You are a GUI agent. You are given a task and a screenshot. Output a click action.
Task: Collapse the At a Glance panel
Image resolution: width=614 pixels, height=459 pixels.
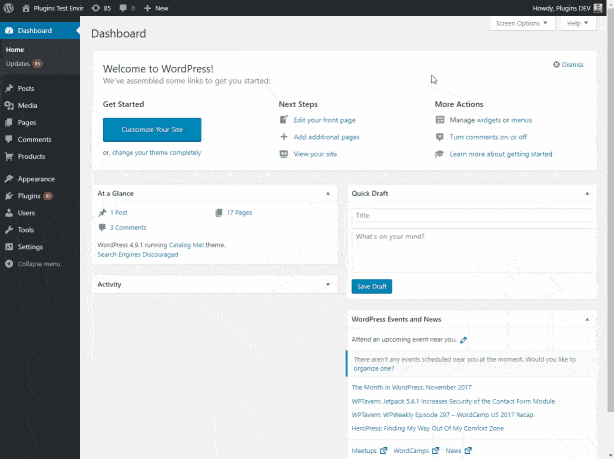[x=328, y=193]
